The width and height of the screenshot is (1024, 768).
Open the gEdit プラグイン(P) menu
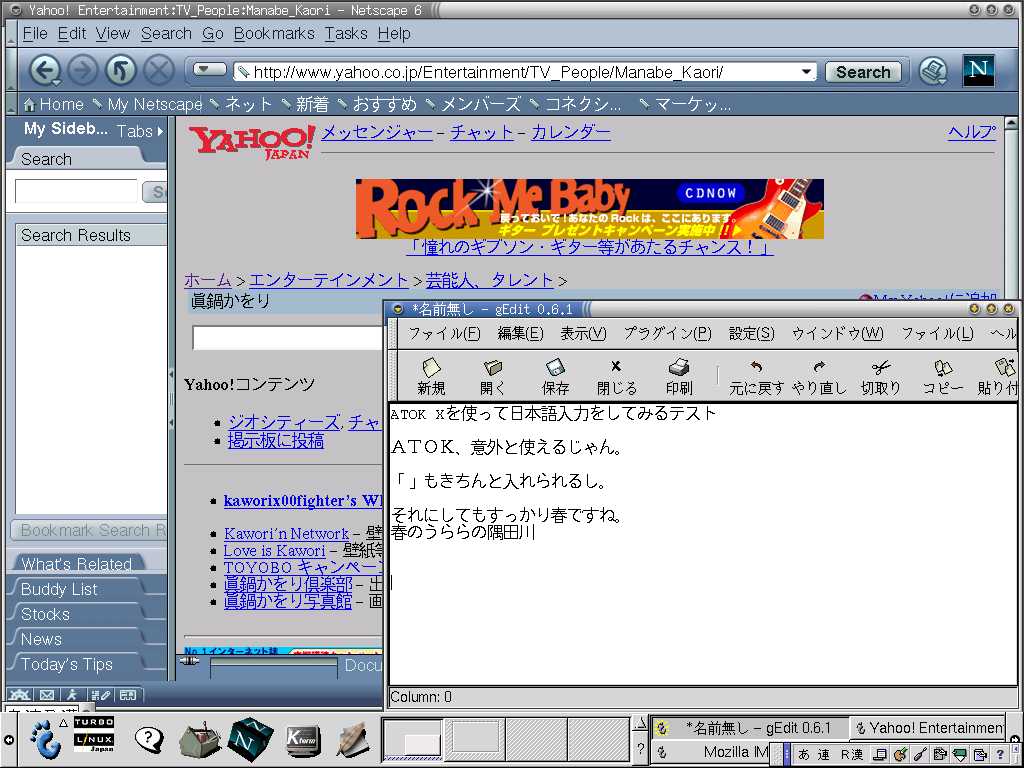[x=667, y=333]
